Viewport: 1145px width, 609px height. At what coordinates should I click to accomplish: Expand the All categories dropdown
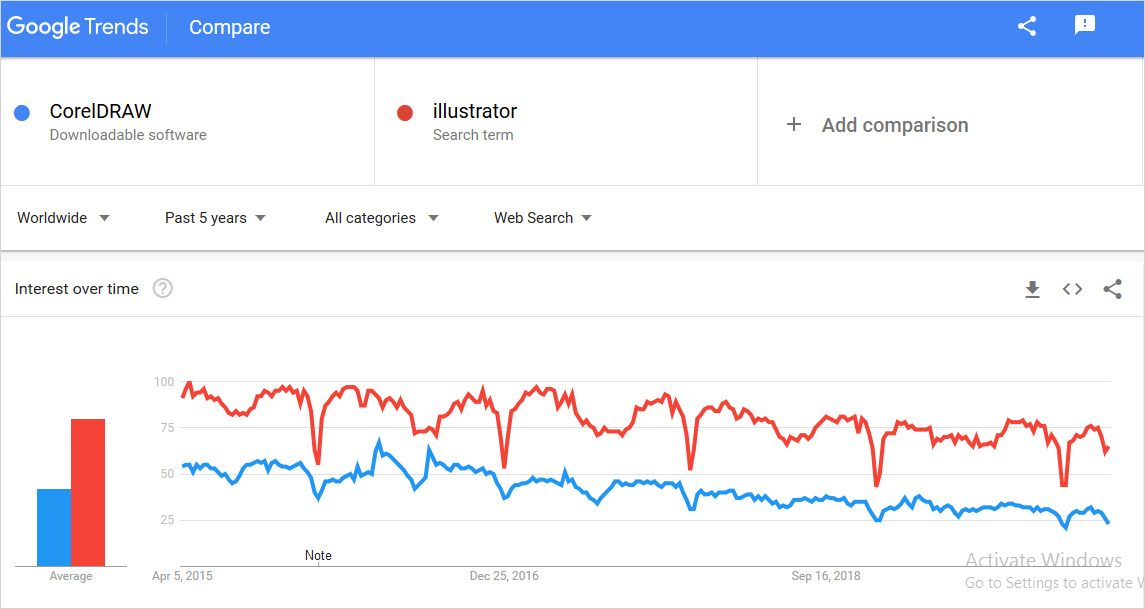click(x=381, y=218)
